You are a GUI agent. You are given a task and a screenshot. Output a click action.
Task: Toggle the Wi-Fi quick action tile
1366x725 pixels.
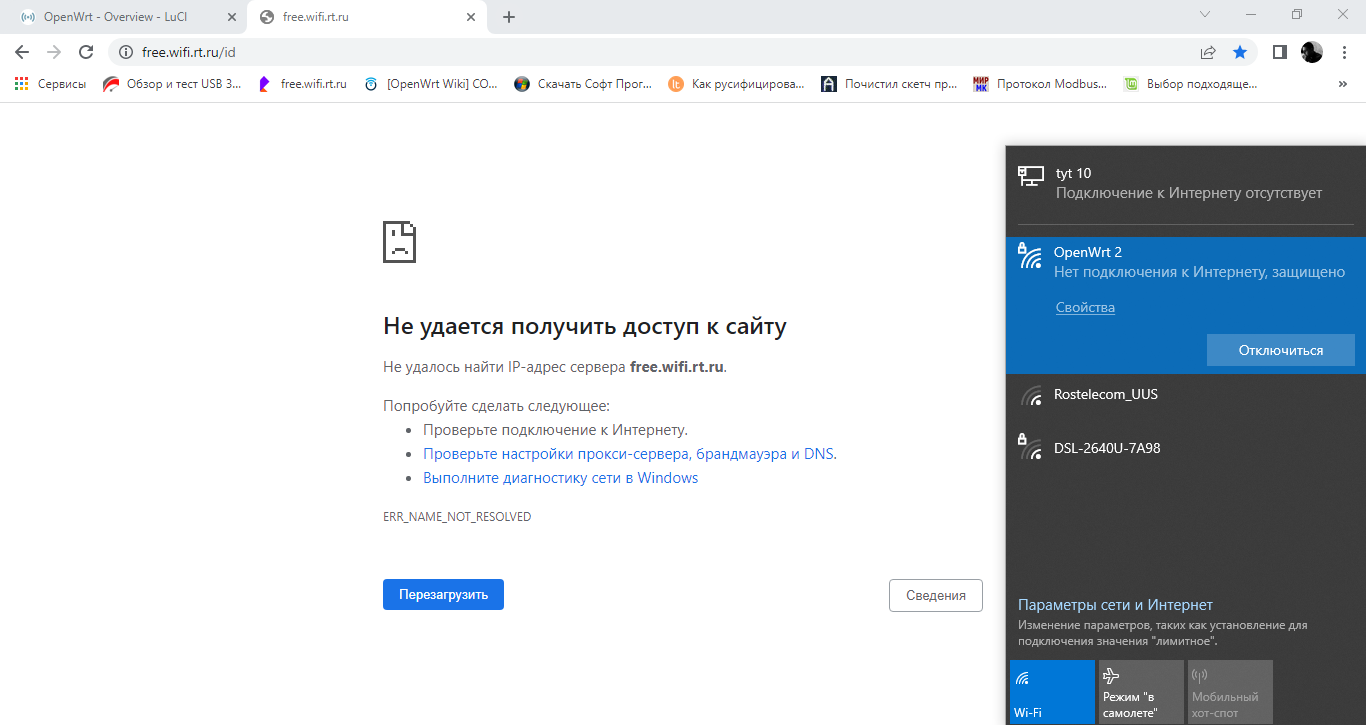1052,691
